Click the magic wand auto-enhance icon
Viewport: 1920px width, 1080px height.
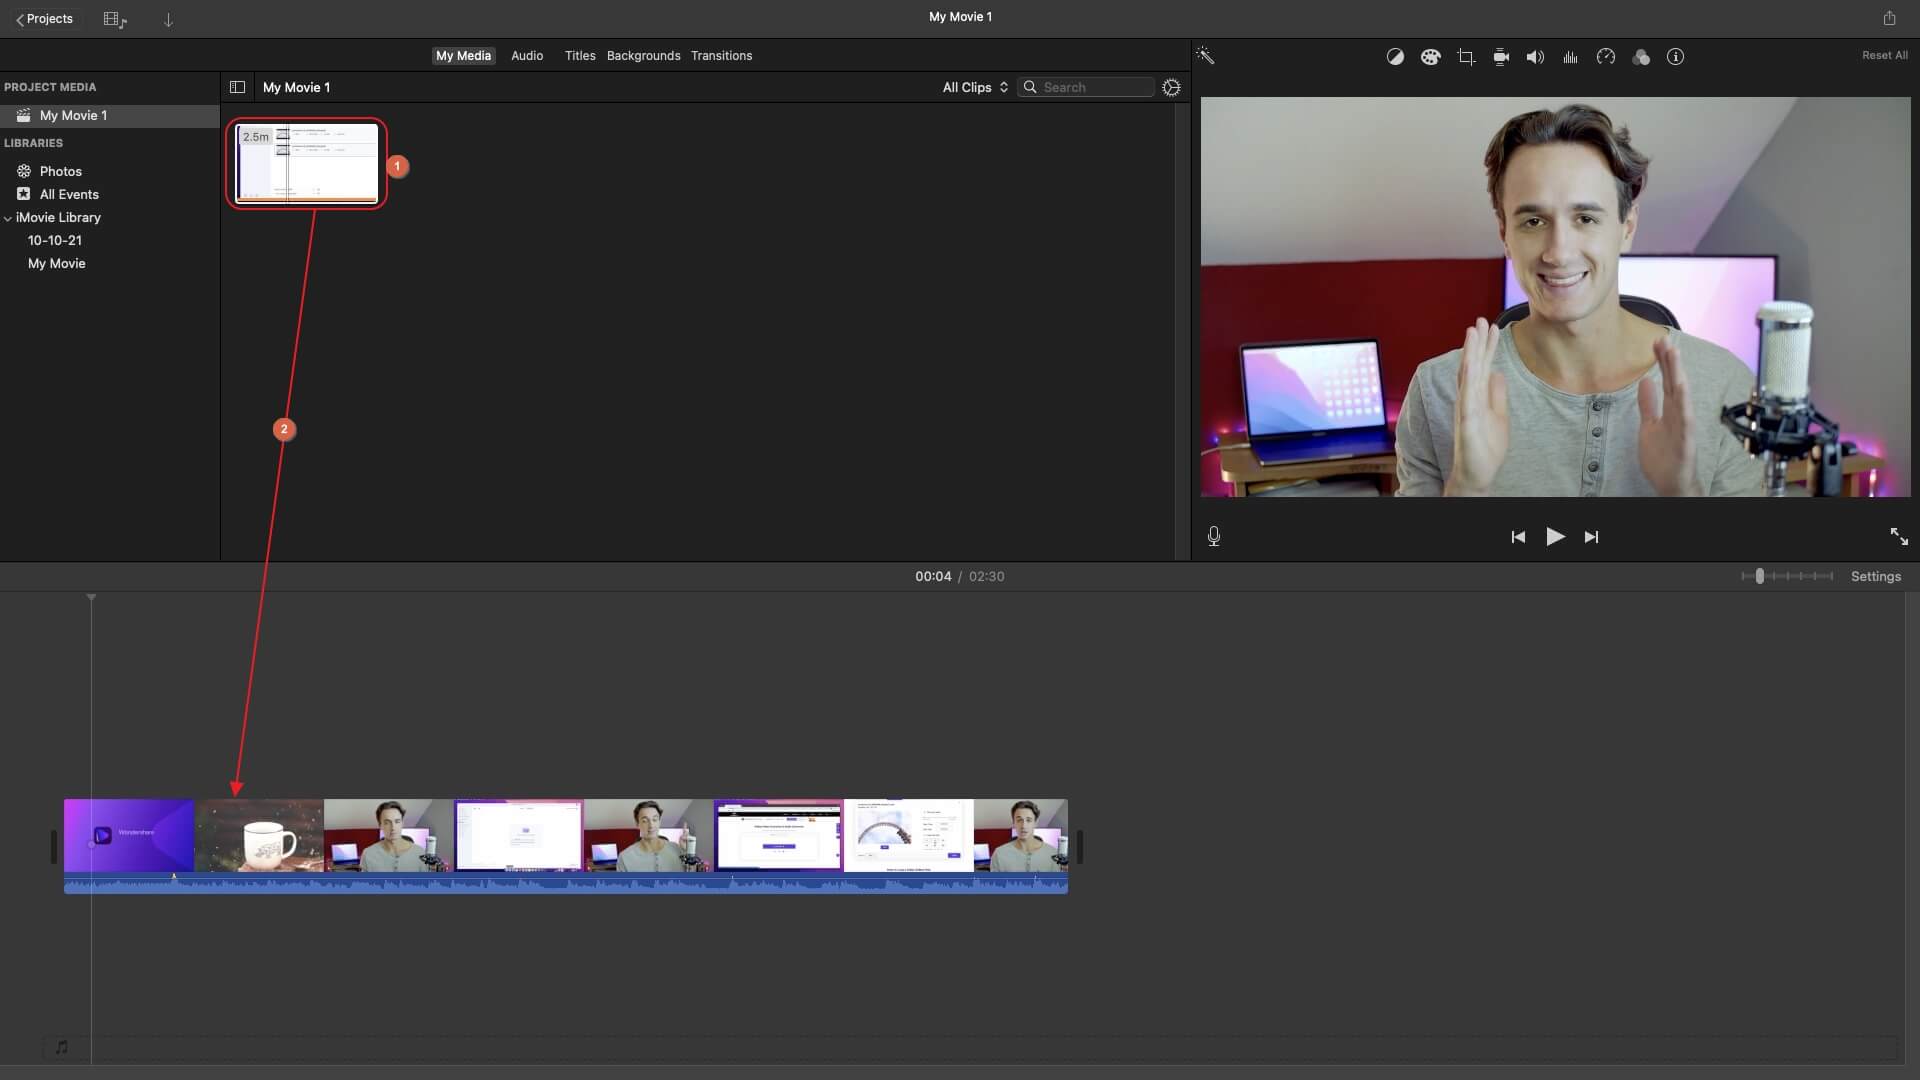[x=1205, y=56]
